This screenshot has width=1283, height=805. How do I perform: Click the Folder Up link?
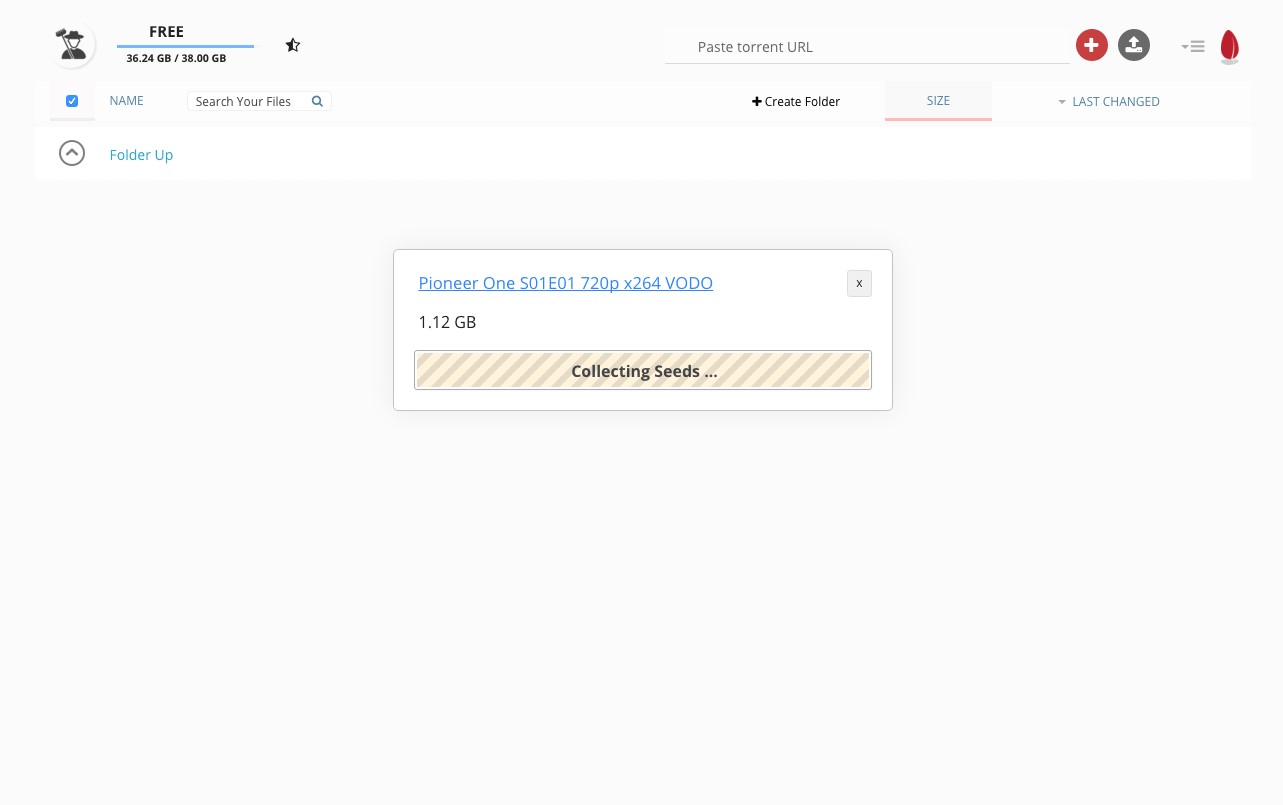[x=141, y=155]
